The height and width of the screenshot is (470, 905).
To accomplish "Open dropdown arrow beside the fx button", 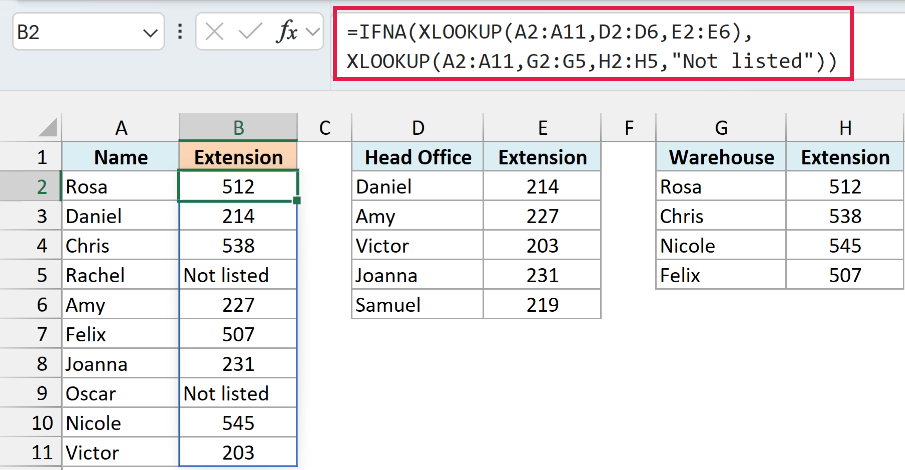I will [x=313, y=32].
